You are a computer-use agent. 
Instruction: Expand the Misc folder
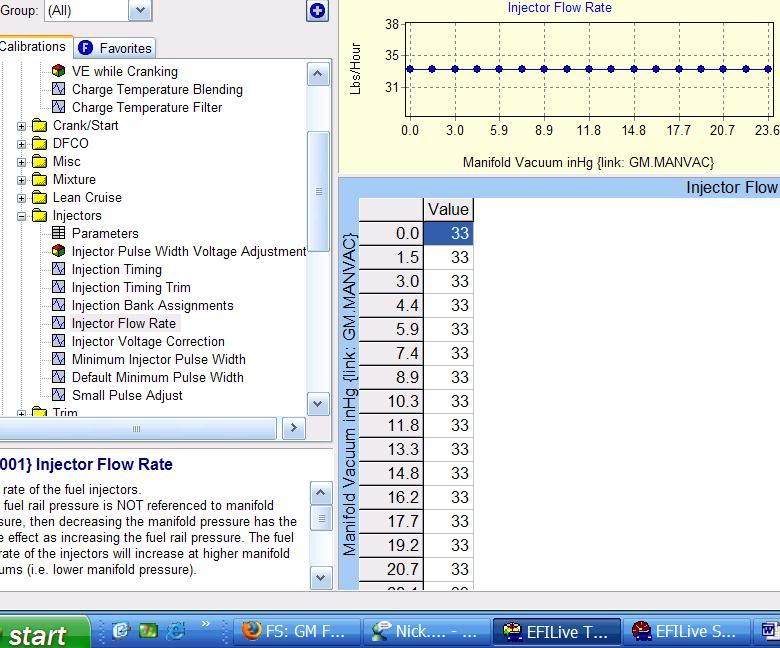tap(21, 162)
